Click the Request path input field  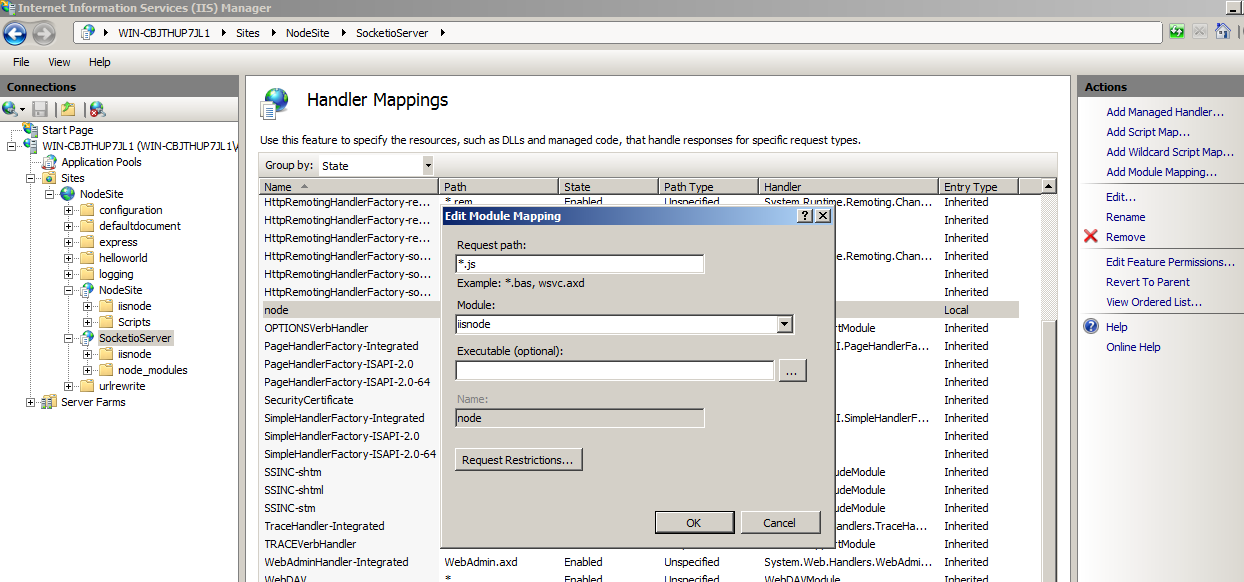click(x=579, y=264)
